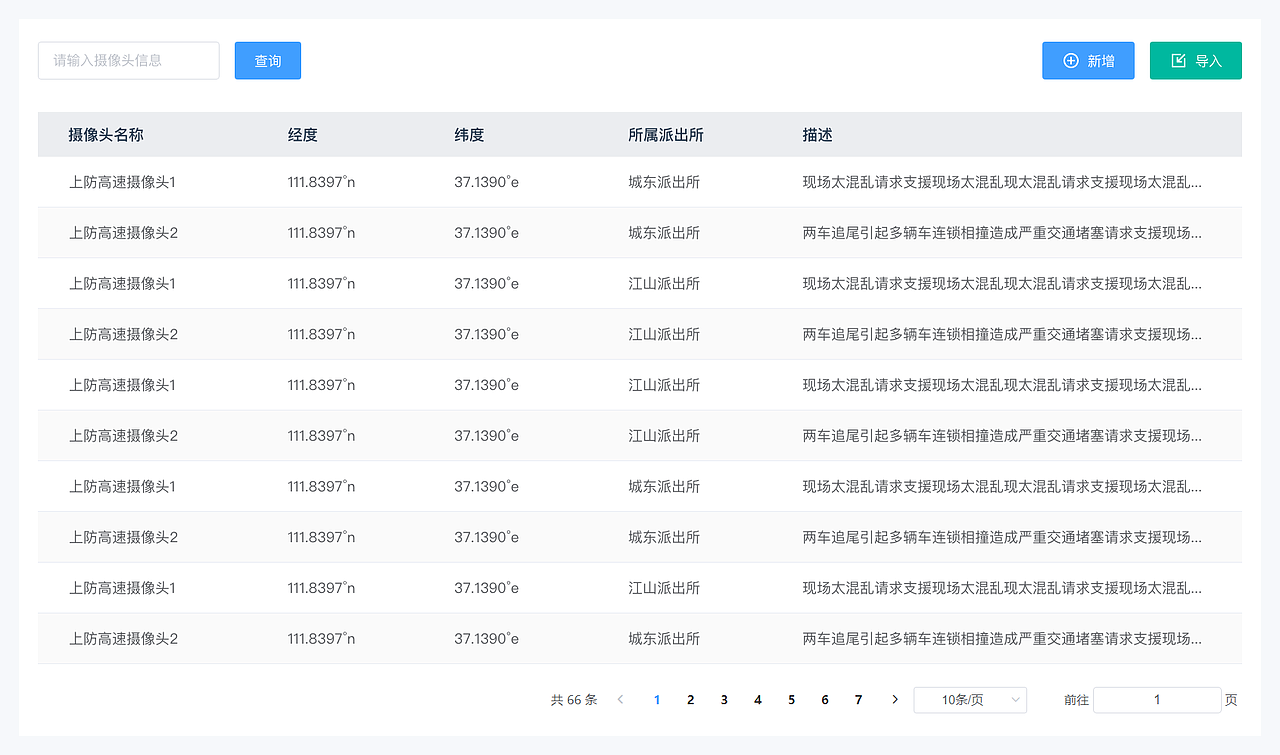Viewport: 1280px width, 755px height.
Task: Click the 查询 search button
Action: pyautogui.click(x=267, y=60)
